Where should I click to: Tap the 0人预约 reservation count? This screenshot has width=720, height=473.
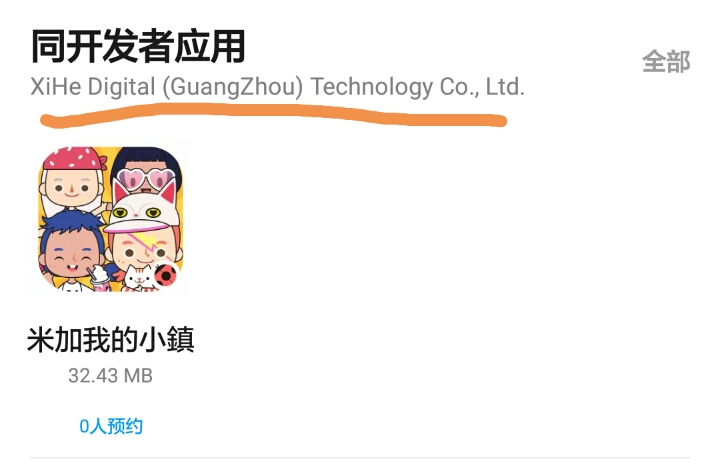pyautogui.click(x=111, y=426)
